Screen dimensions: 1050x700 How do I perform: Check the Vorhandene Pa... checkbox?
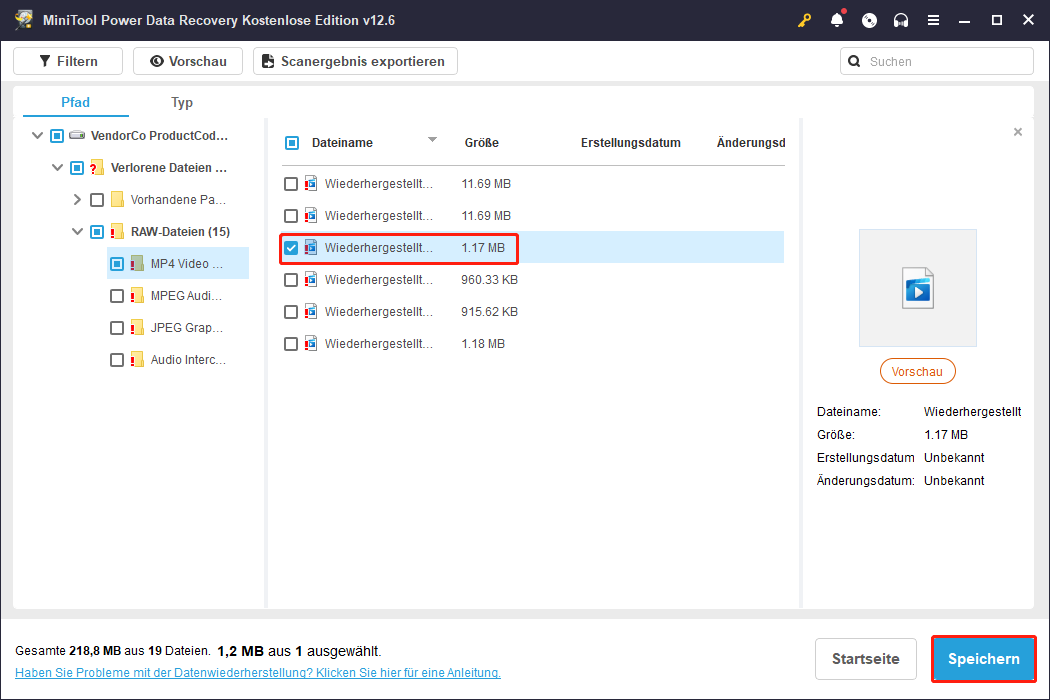97,200
